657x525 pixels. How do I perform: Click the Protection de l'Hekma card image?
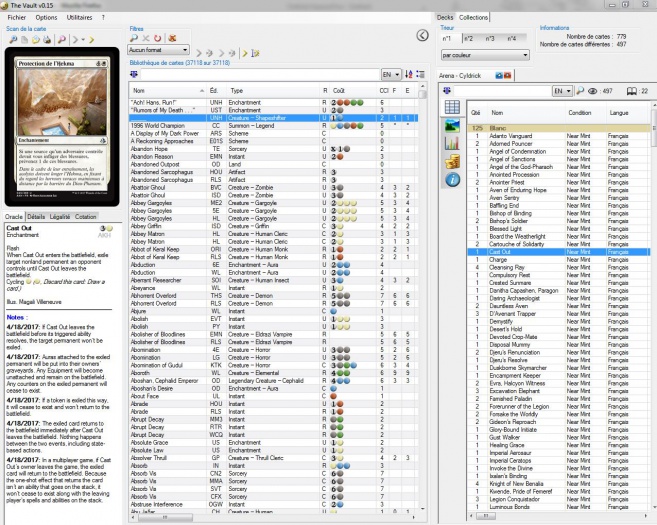pyautogui.click(x=62, y=127)
